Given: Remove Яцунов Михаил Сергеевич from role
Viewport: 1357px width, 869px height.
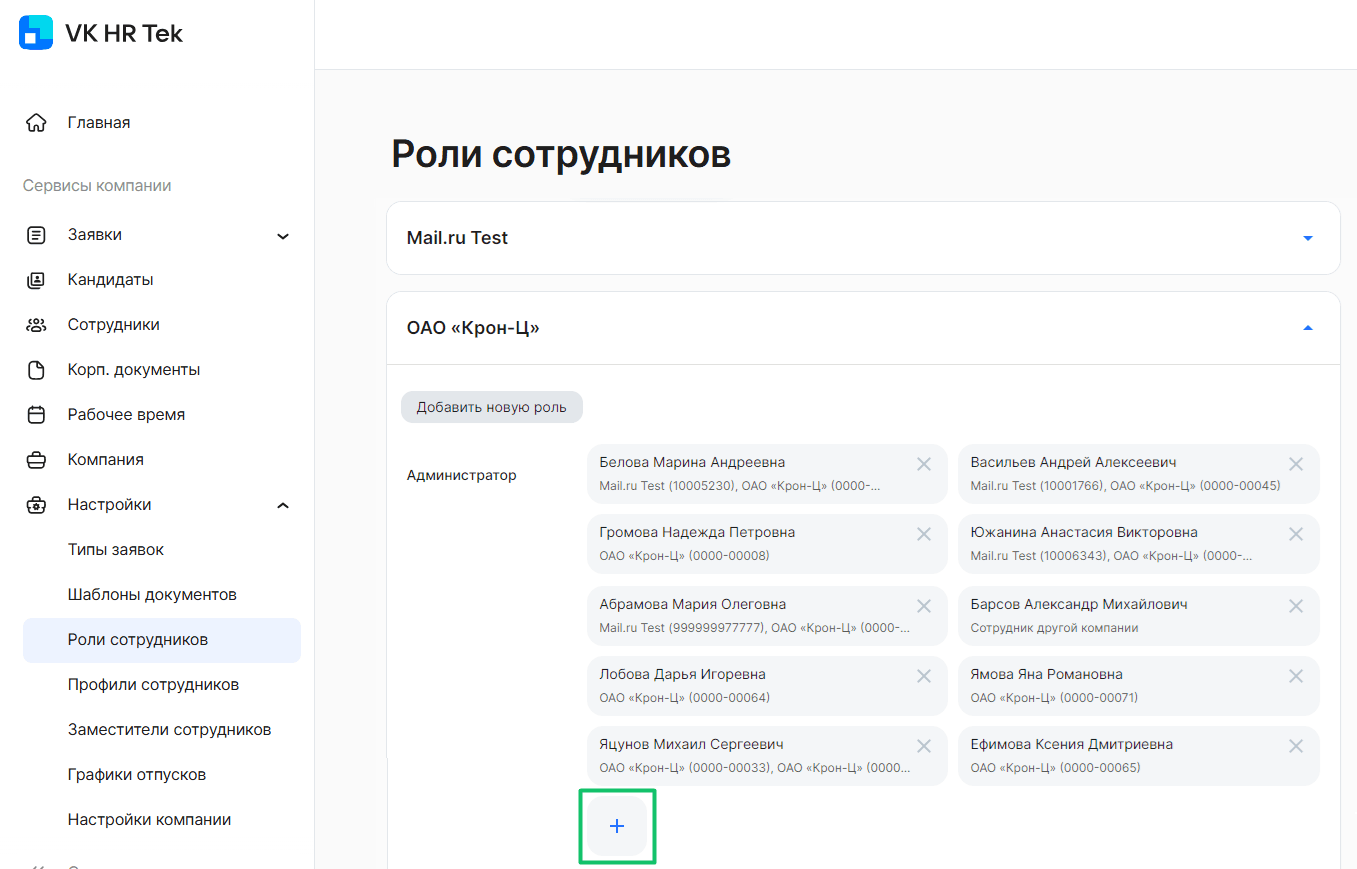Looking at the screenshot, I should click(924, 746).
